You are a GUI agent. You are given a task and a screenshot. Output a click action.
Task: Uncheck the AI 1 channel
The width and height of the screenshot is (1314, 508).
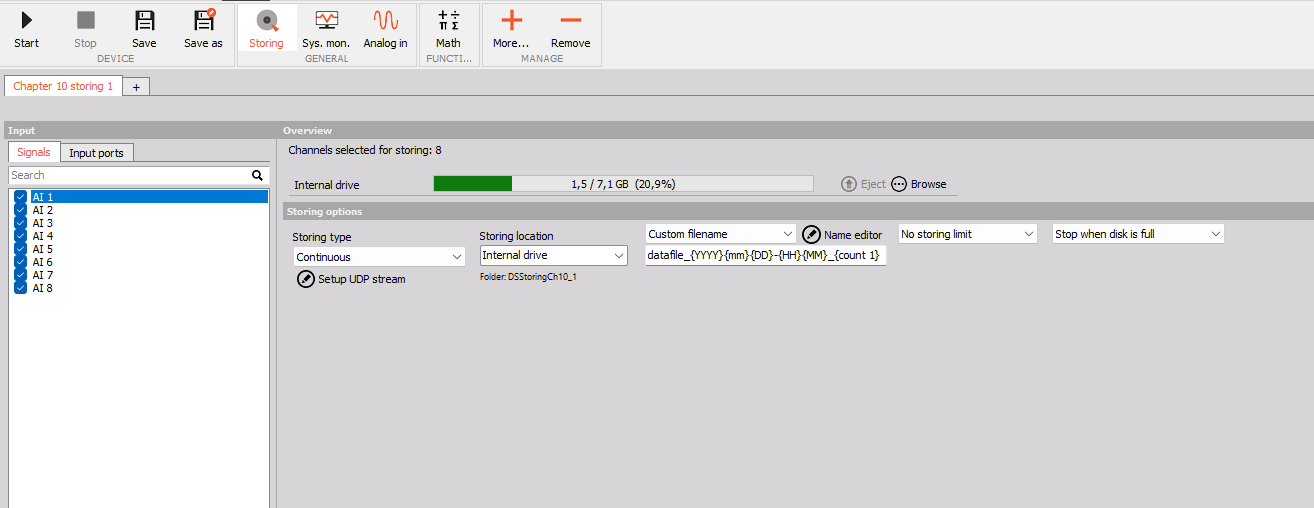coord(20,197)
